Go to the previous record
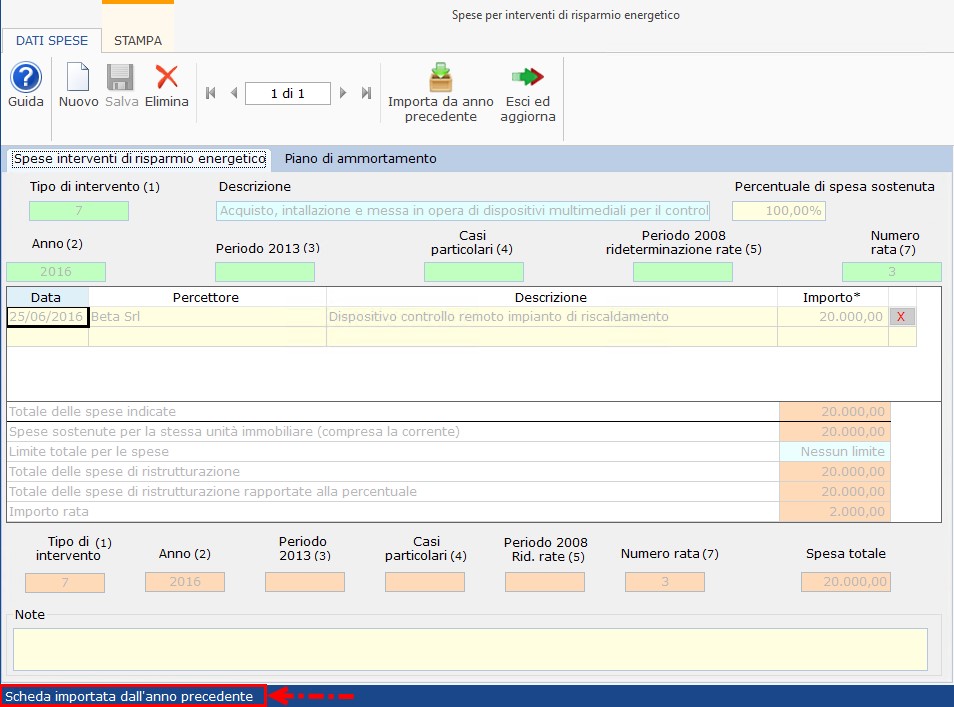The height and width of the screenshot is (707, 954). [x=234, y=93]
